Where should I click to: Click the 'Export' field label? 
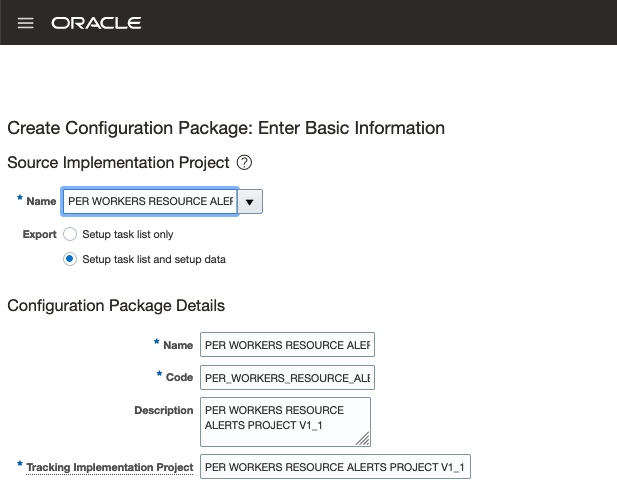[x=39, y=234]
